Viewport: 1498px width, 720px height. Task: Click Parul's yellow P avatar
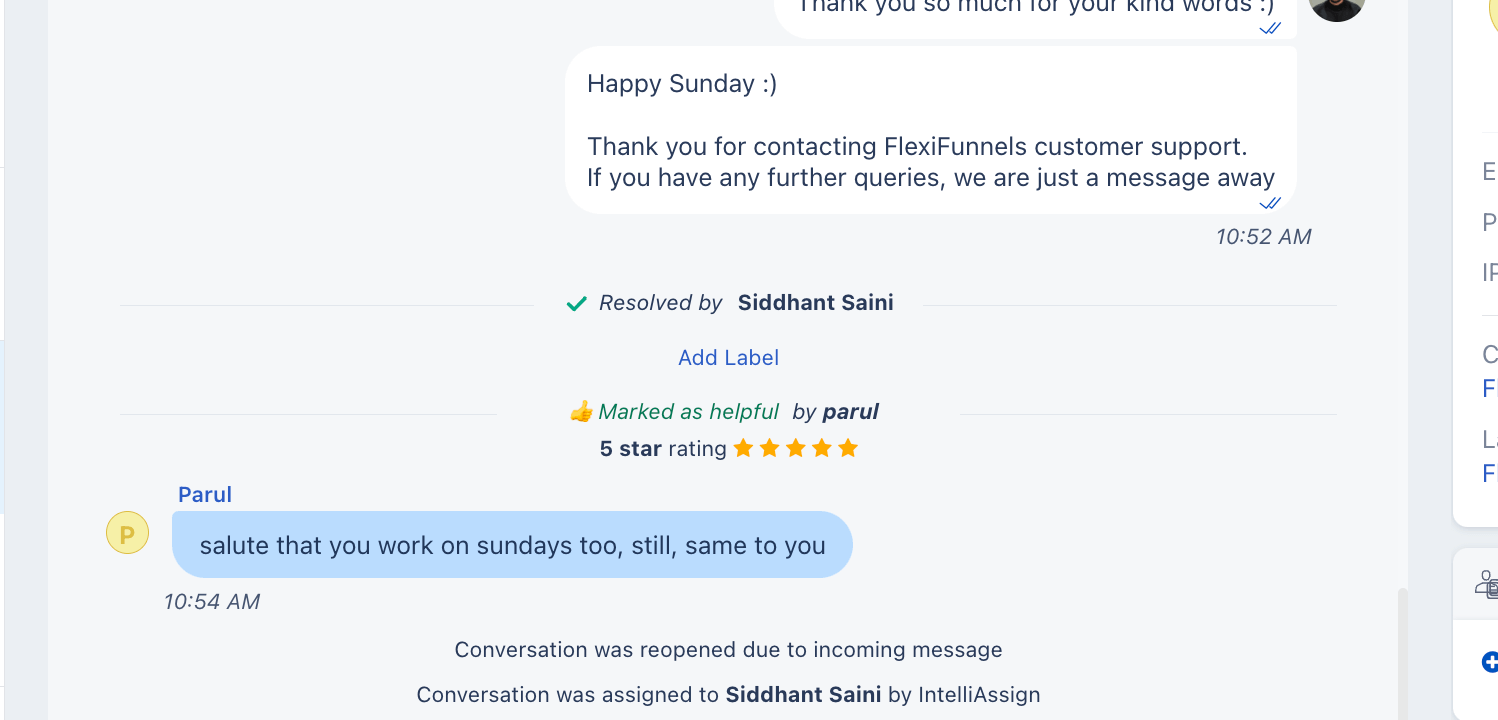click(x=127, y=533)
